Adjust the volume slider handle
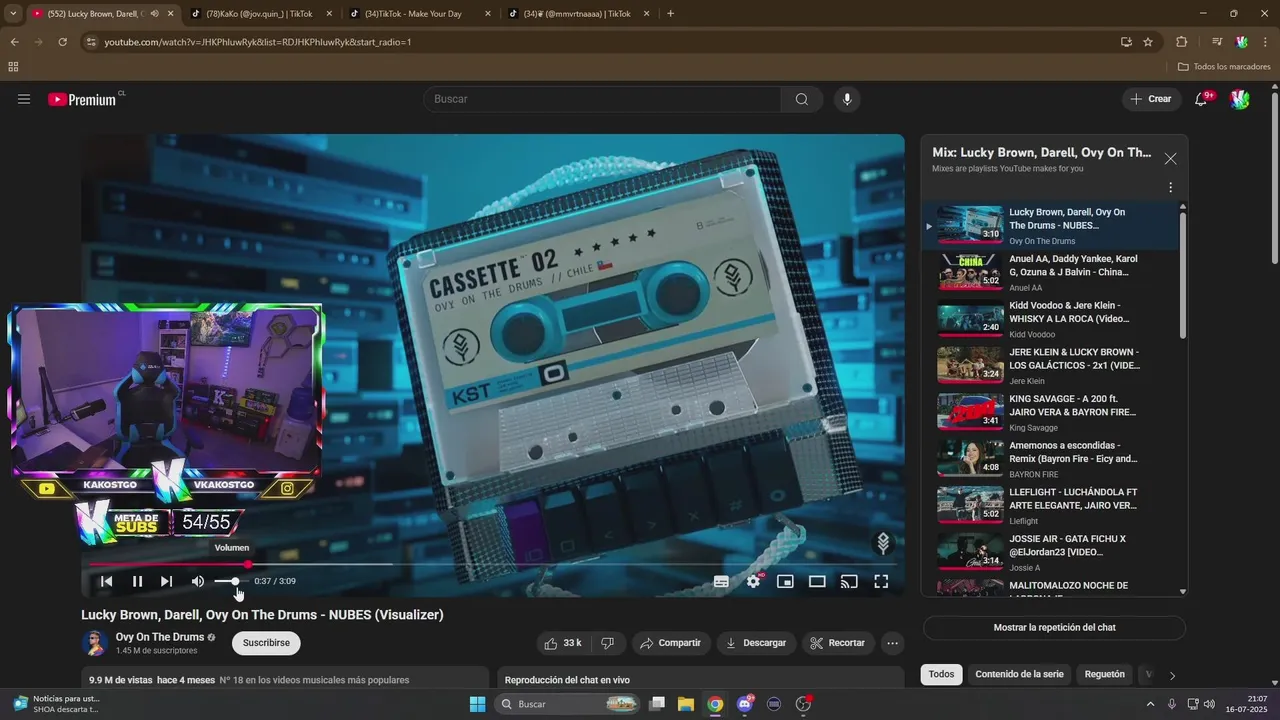1280x720 pixels. point(235,581)
